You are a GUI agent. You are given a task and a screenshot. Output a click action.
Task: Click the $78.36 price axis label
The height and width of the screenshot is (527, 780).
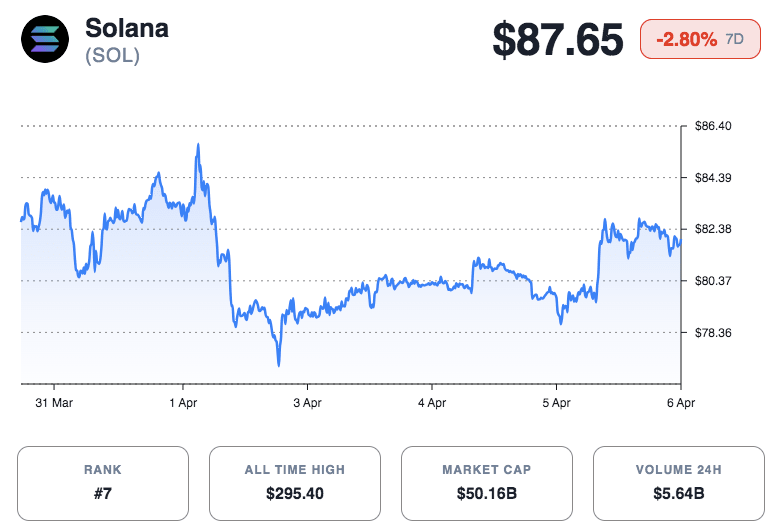713,332
